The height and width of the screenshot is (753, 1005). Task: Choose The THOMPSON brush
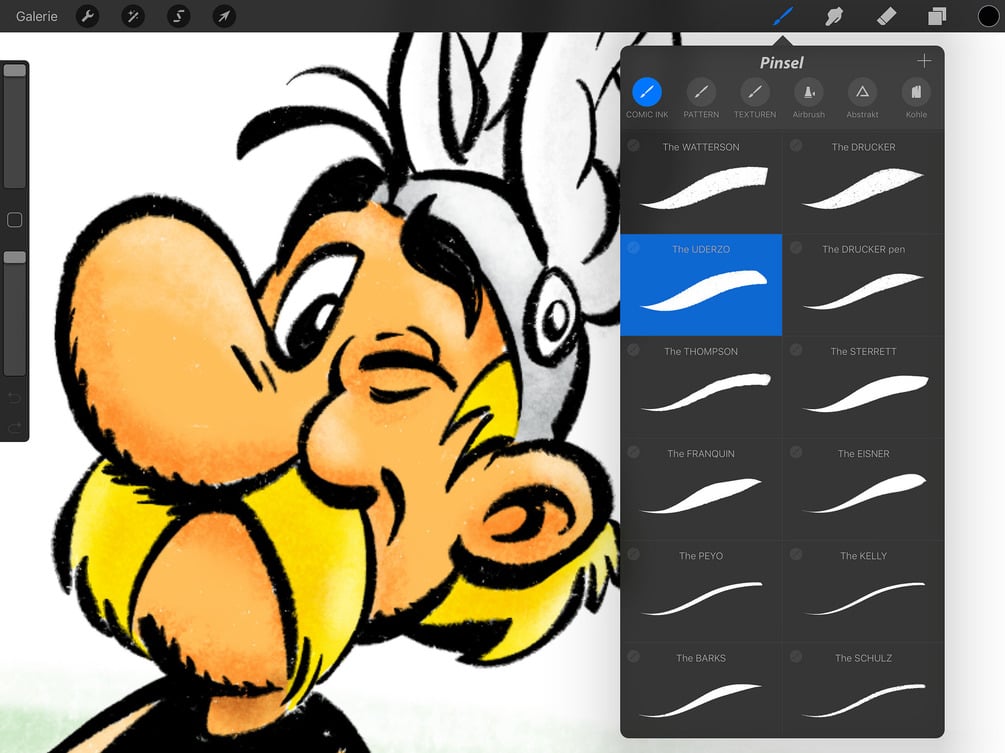[x=701, y=387]
